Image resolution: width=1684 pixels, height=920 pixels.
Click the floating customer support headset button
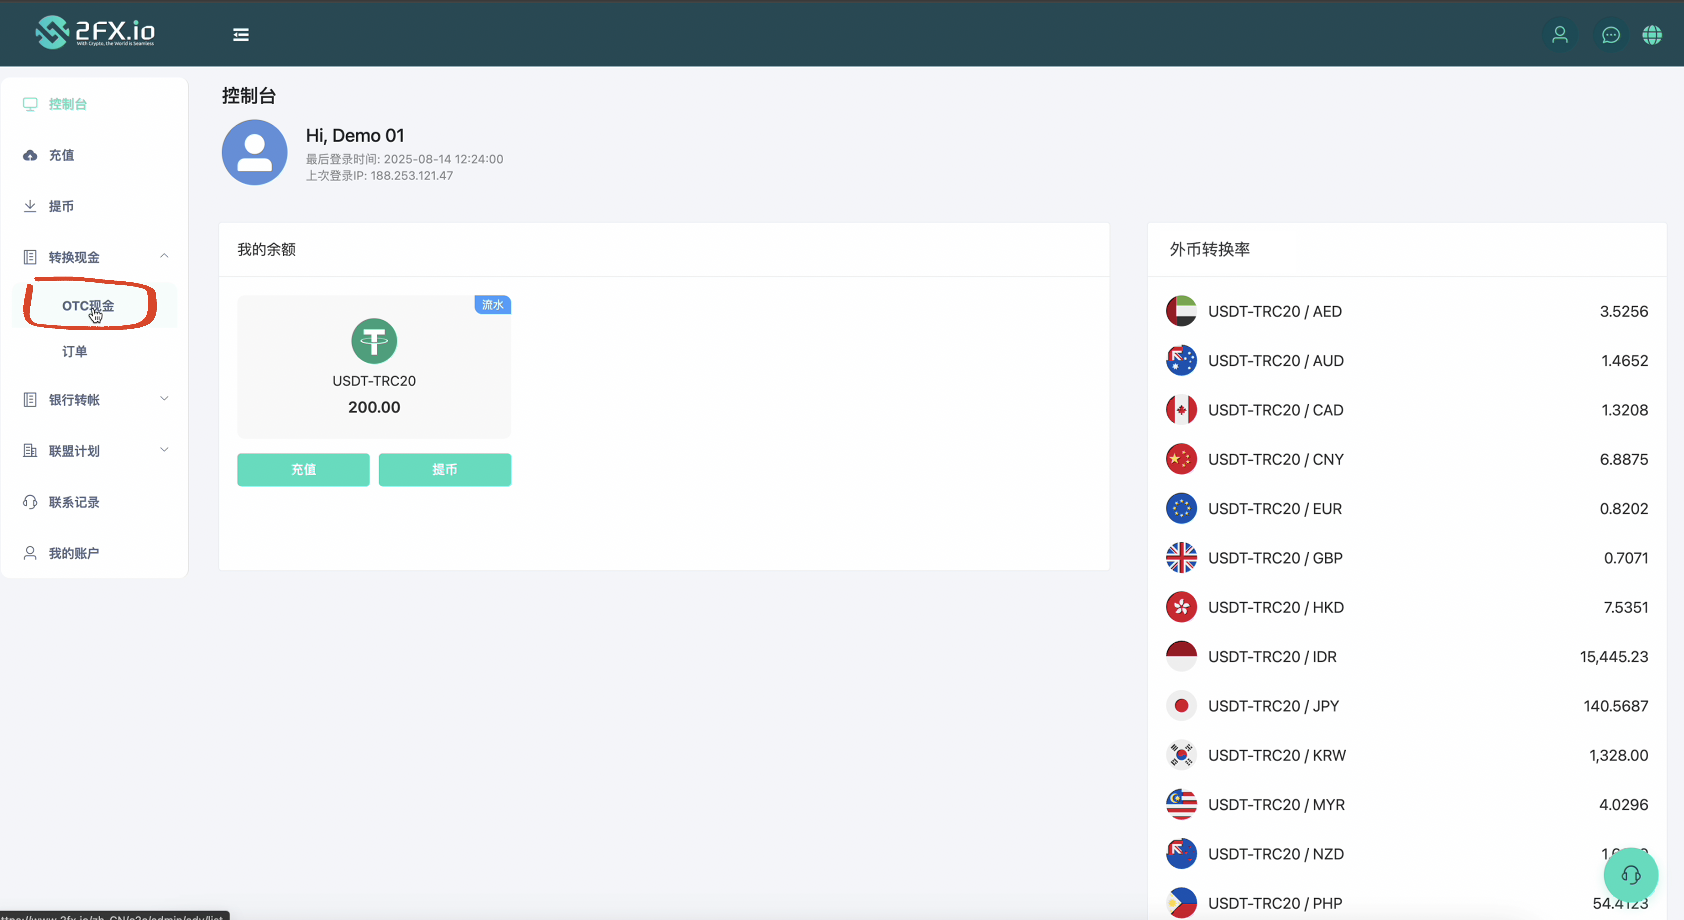pyautogui.click(x=1630, y=875)
